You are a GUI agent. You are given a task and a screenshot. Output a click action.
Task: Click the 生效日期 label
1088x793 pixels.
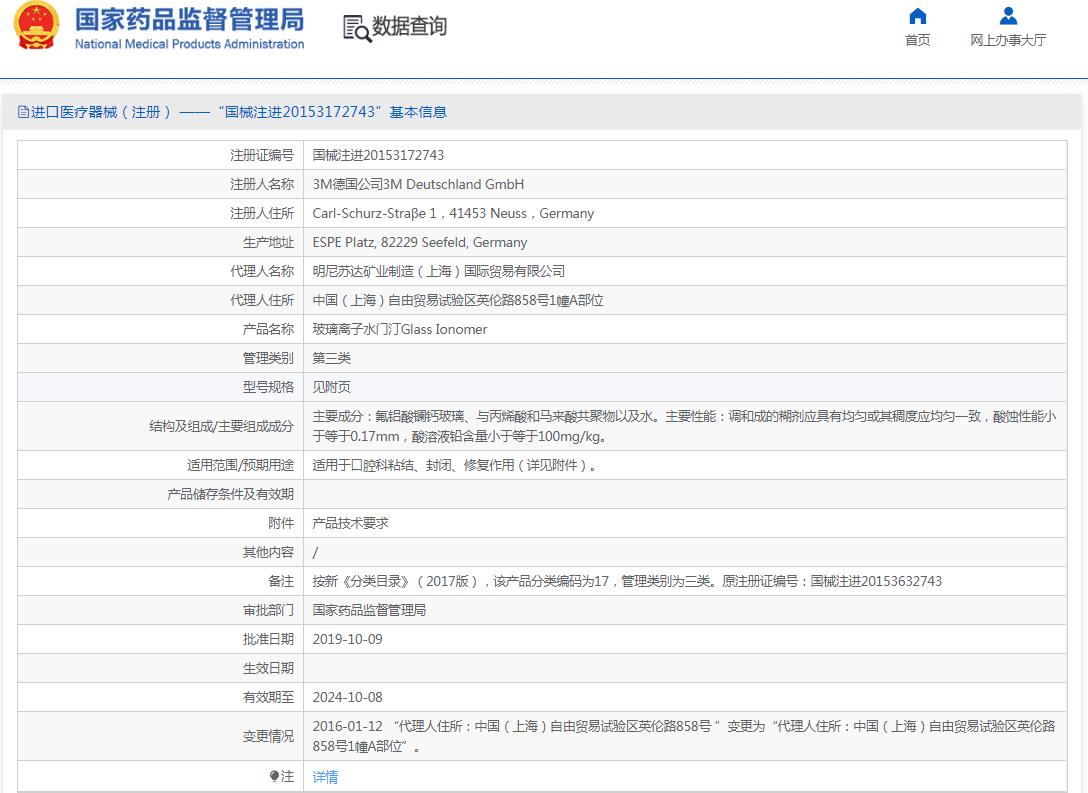269,668
